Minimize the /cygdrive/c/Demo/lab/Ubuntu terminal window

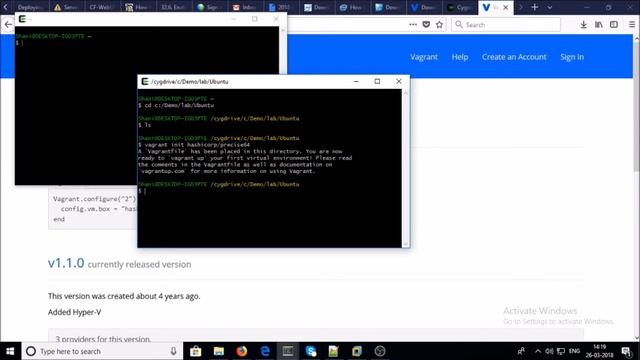coord(356,81)
